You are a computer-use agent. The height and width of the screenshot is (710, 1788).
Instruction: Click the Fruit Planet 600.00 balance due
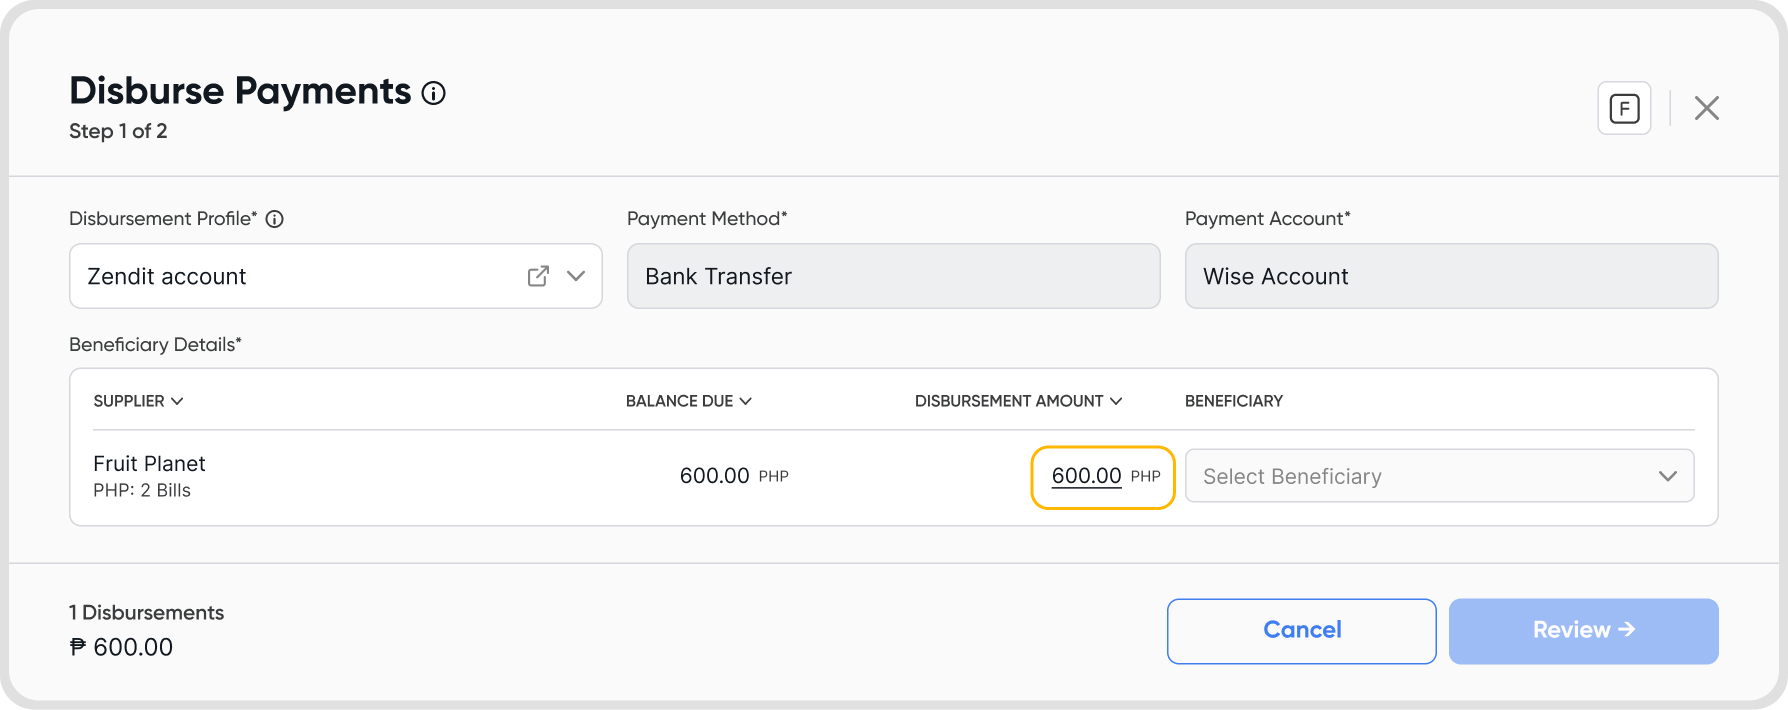point(714,476)
